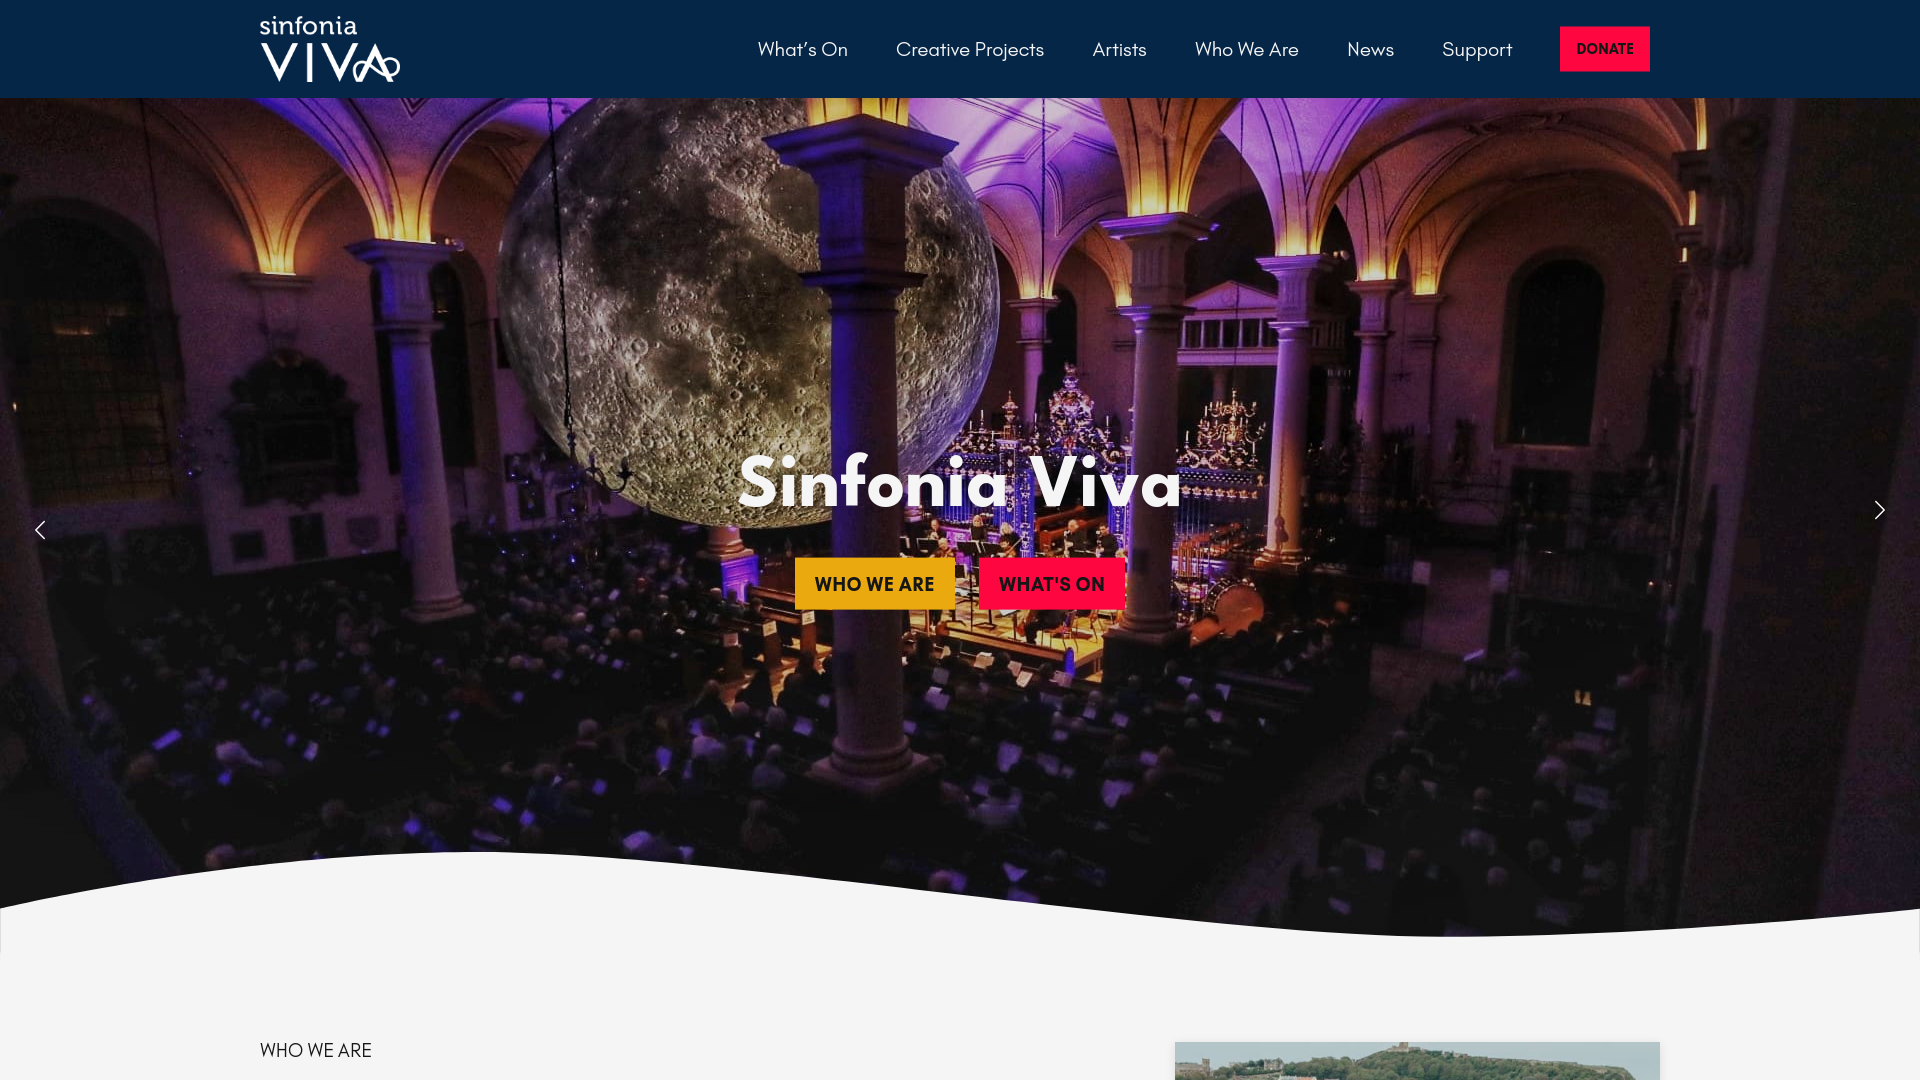Open the What's On menu
Image resolution: width=1920 pixels, height=1080 pixels.
click(x=802, y=49)
